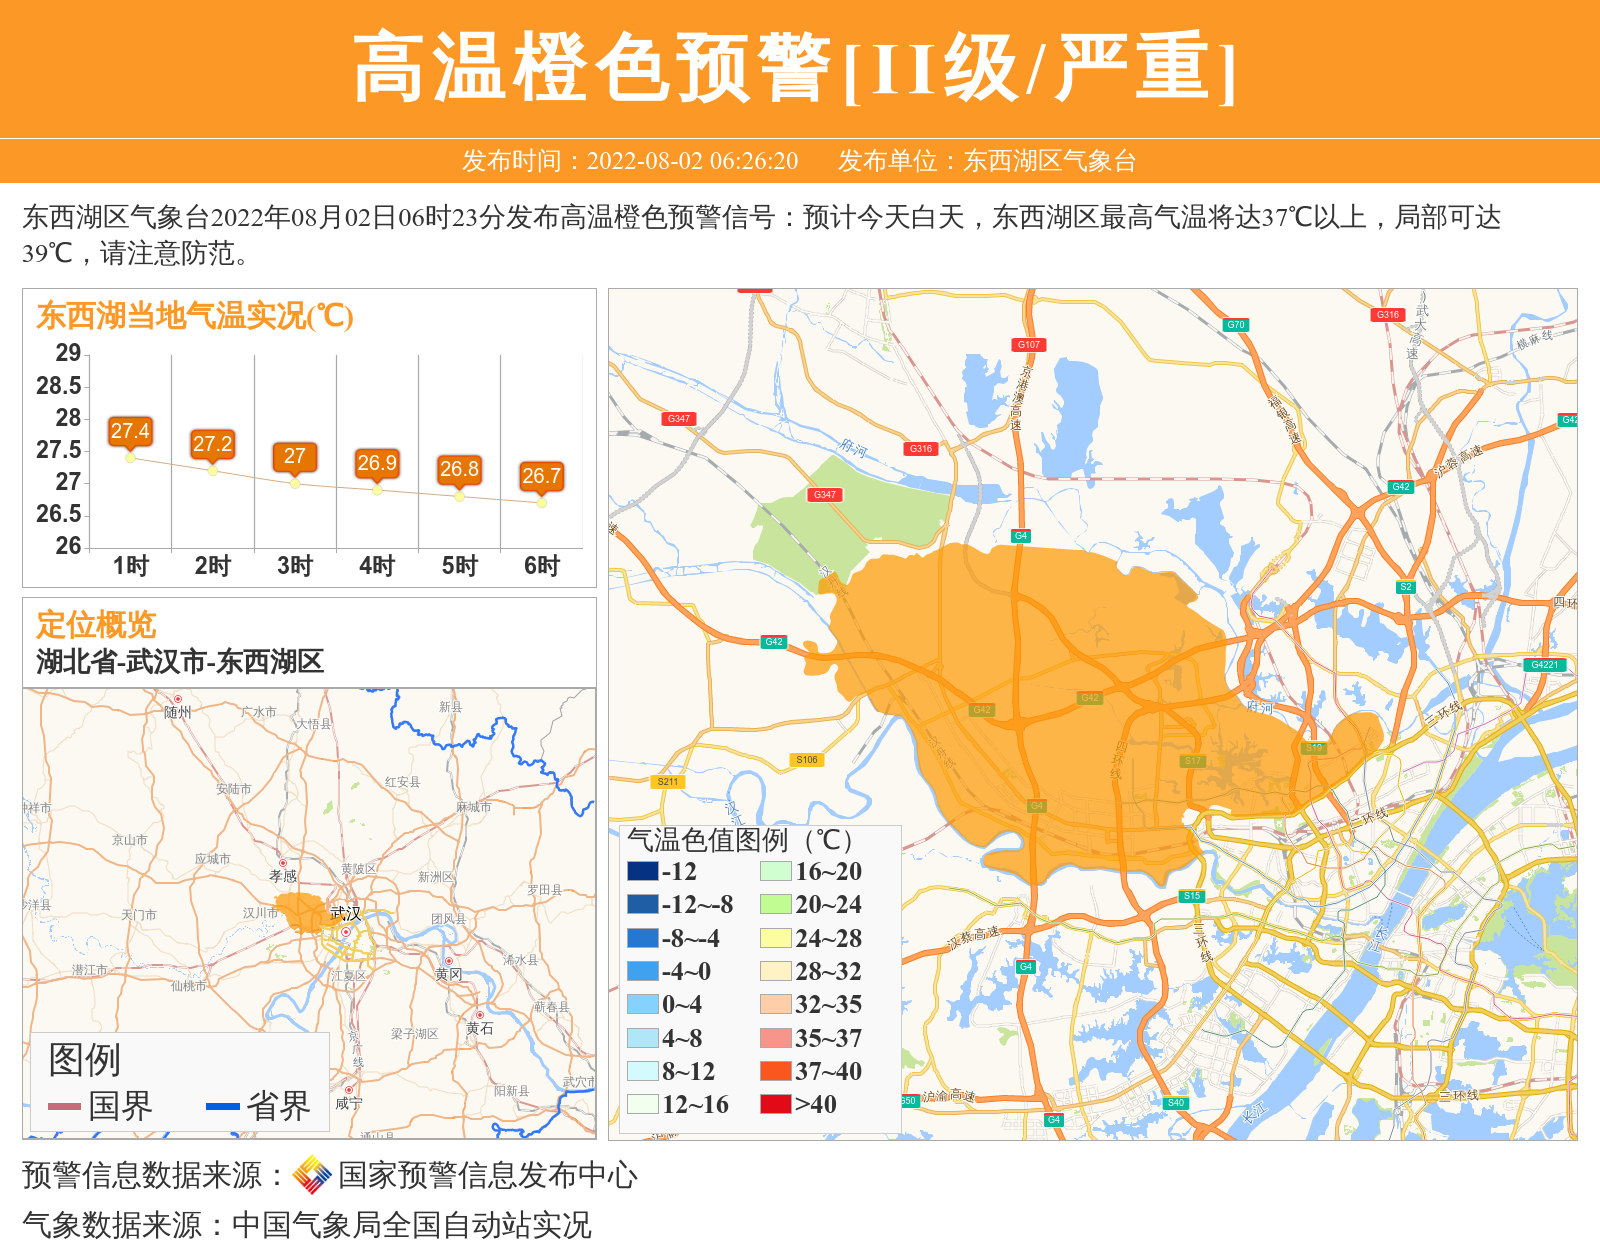Image resolution: width=1600 pixels, height=1256 pixels.
Task: Click the 27.2 temperature label at 2时
Action: [x=212, y=445]
